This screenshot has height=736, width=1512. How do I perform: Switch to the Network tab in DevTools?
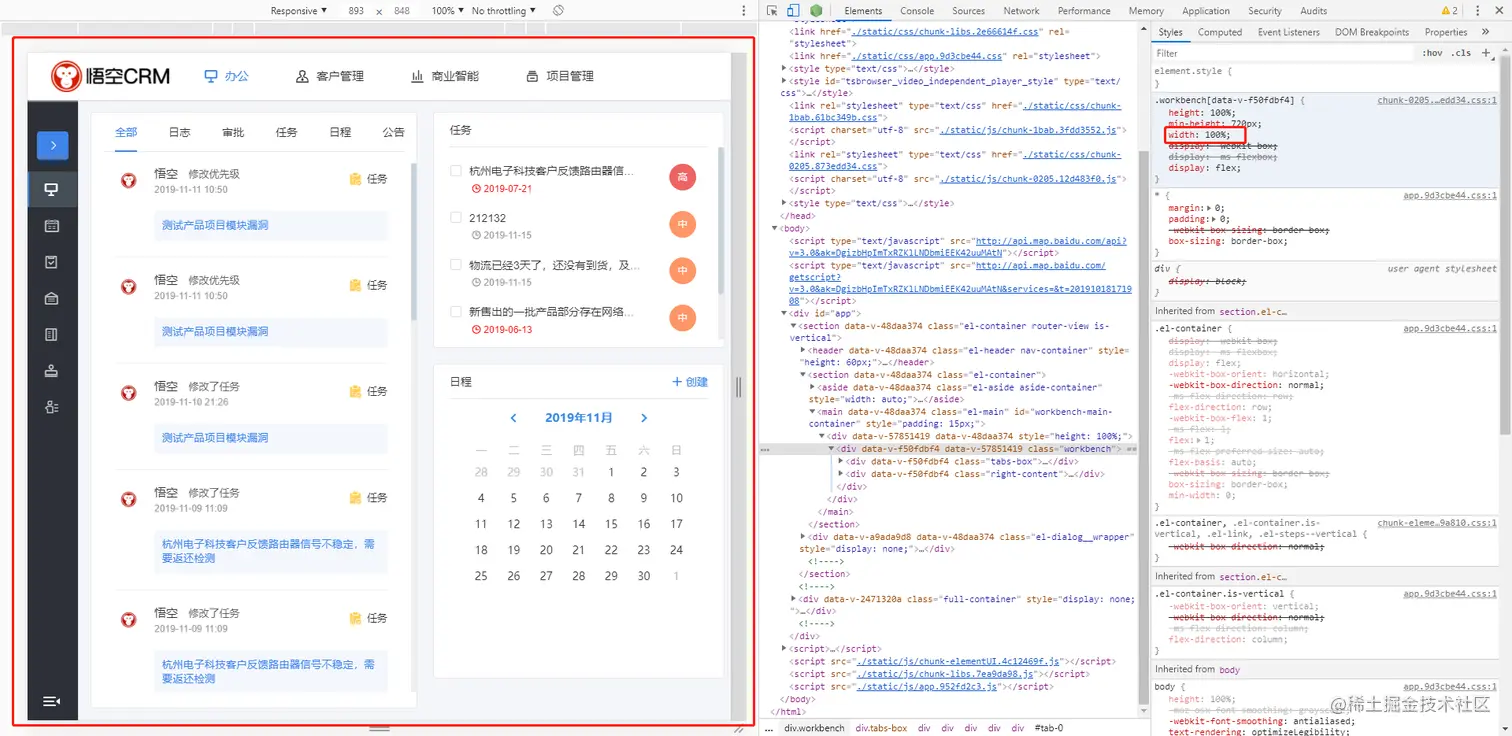(1021, 11)
